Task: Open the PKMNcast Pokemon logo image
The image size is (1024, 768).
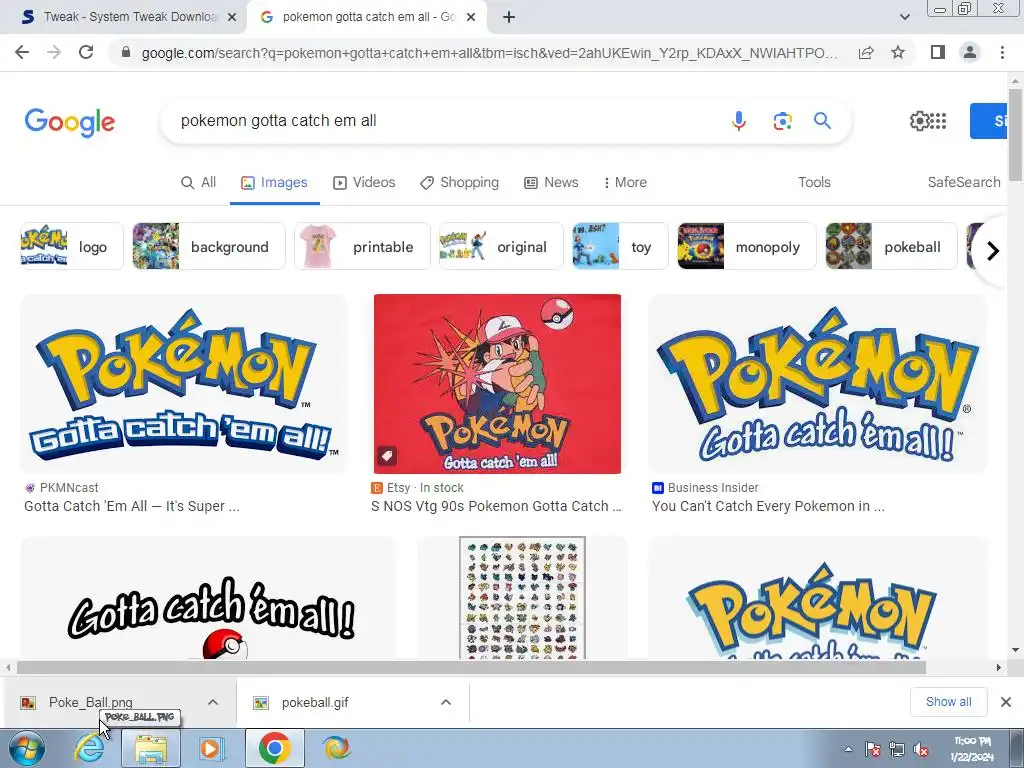Action: click(x=184, y=384)
